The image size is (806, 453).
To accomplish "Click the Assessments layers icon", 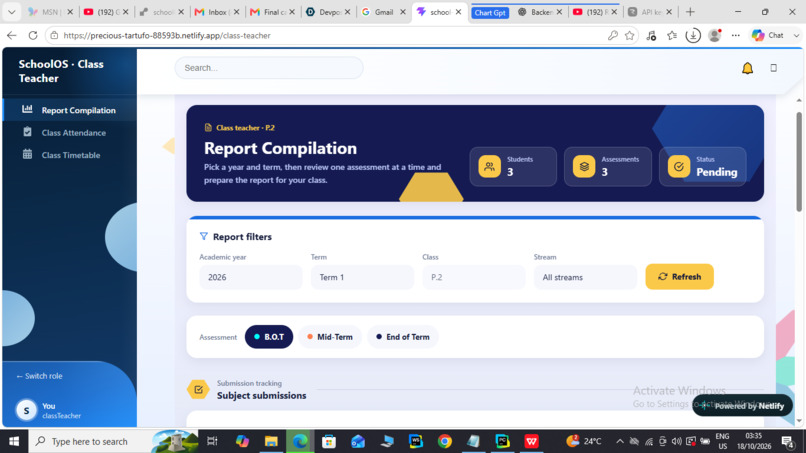I will point(584,166).
